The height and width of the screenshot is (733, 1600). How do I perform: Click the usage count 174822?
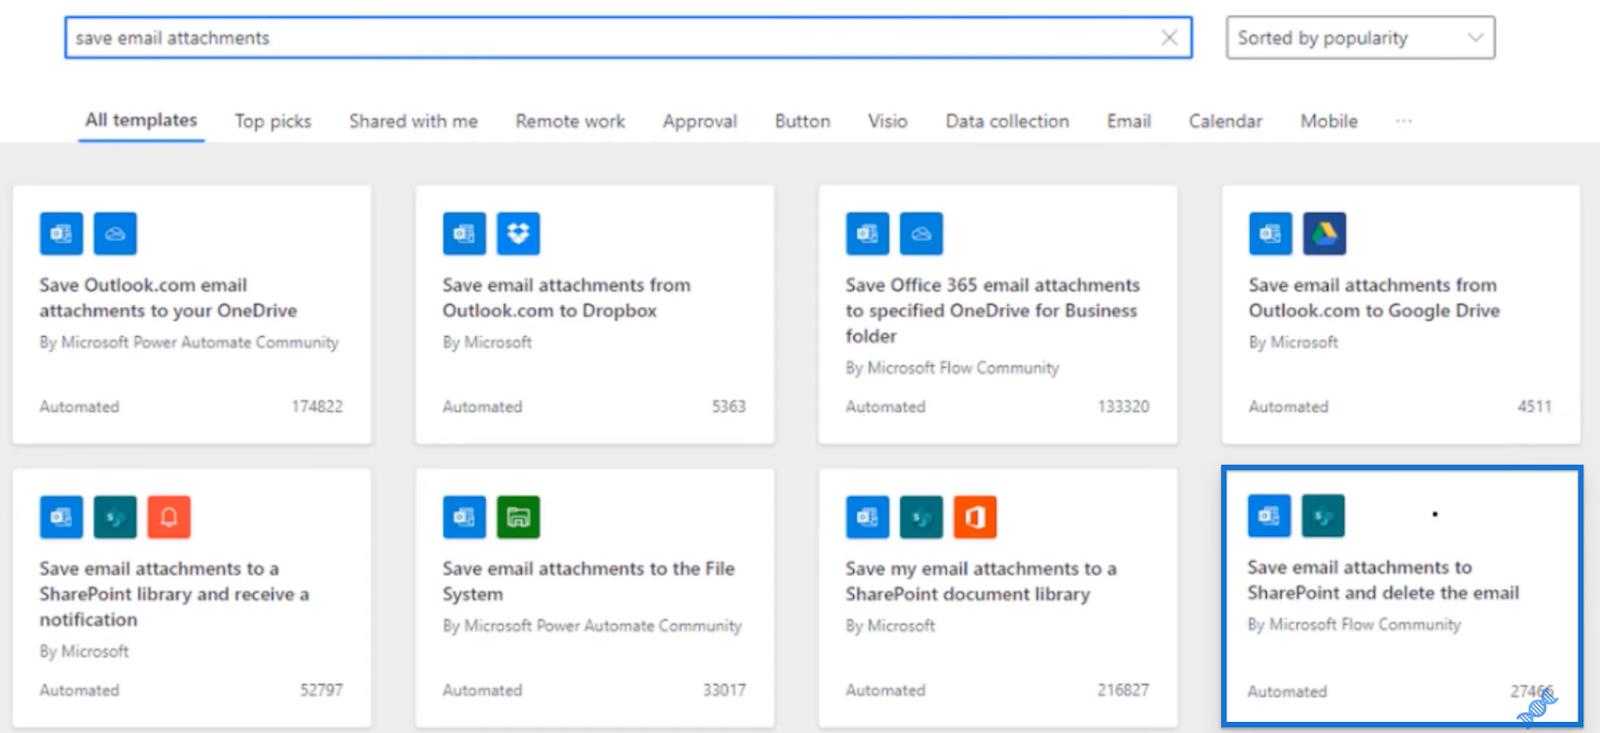click(x=317, y=407)
